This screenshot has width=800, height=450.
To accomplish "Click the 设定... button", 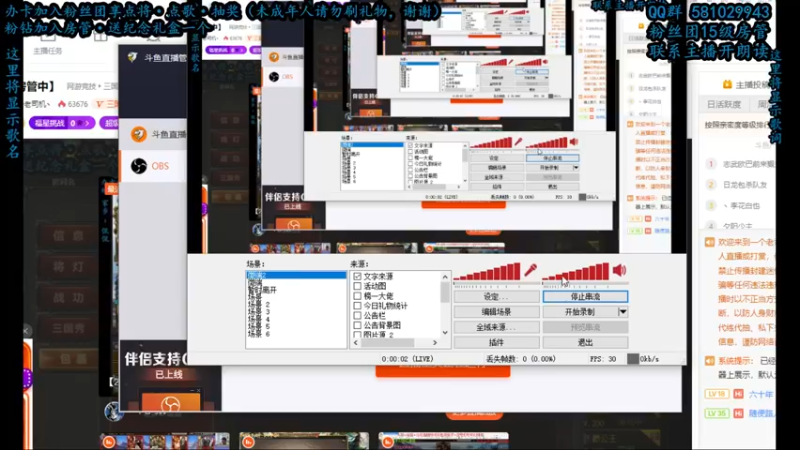I will (496, 296).
